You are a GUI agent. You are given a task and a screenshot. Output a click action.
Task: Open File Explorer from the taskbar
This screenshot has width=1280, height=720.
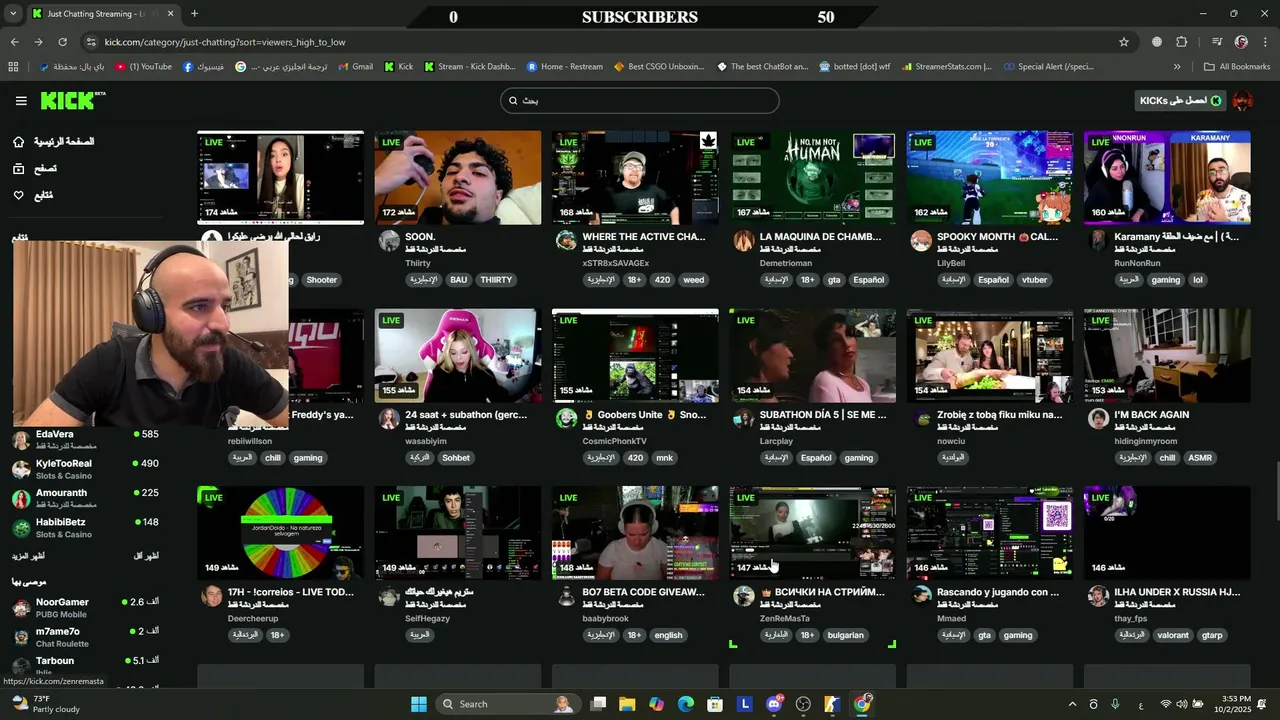[627, 704]
